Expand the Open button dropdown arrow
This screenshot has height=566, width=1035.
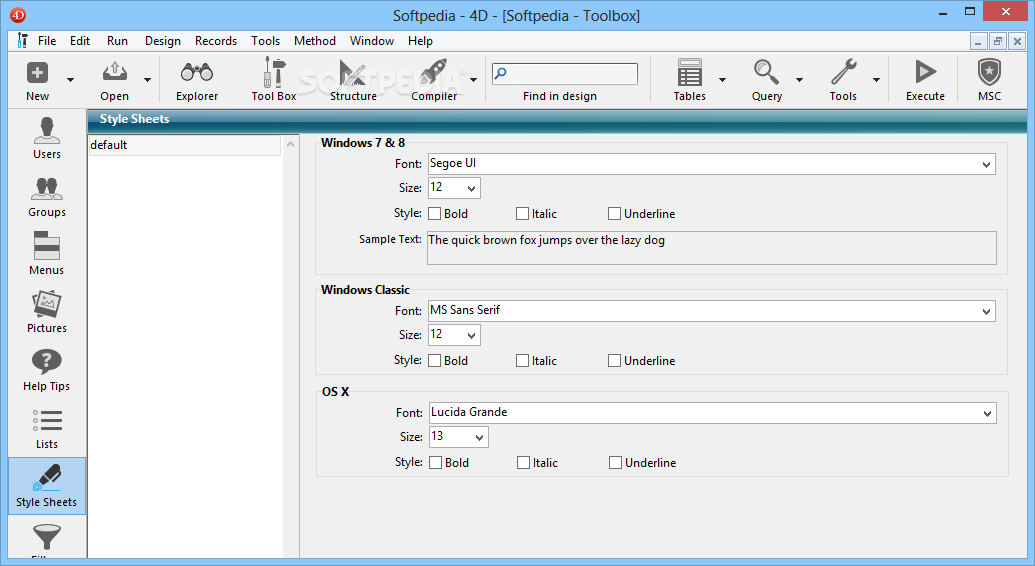tap(147, 80)
